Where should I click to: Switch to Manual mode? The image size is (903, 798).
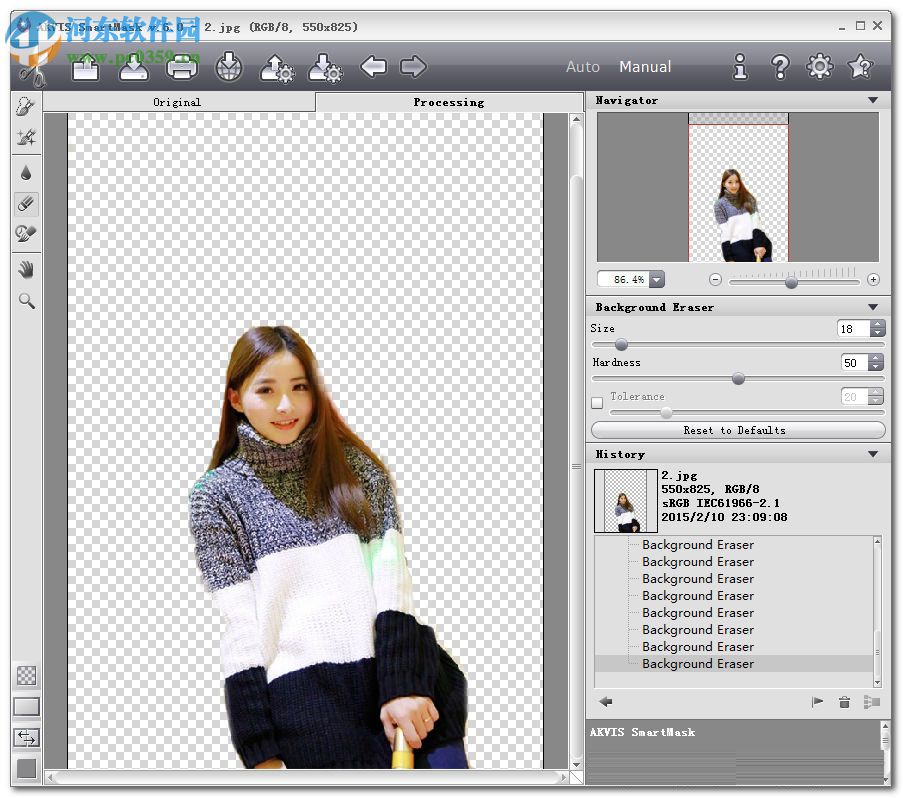pos(645,67)
